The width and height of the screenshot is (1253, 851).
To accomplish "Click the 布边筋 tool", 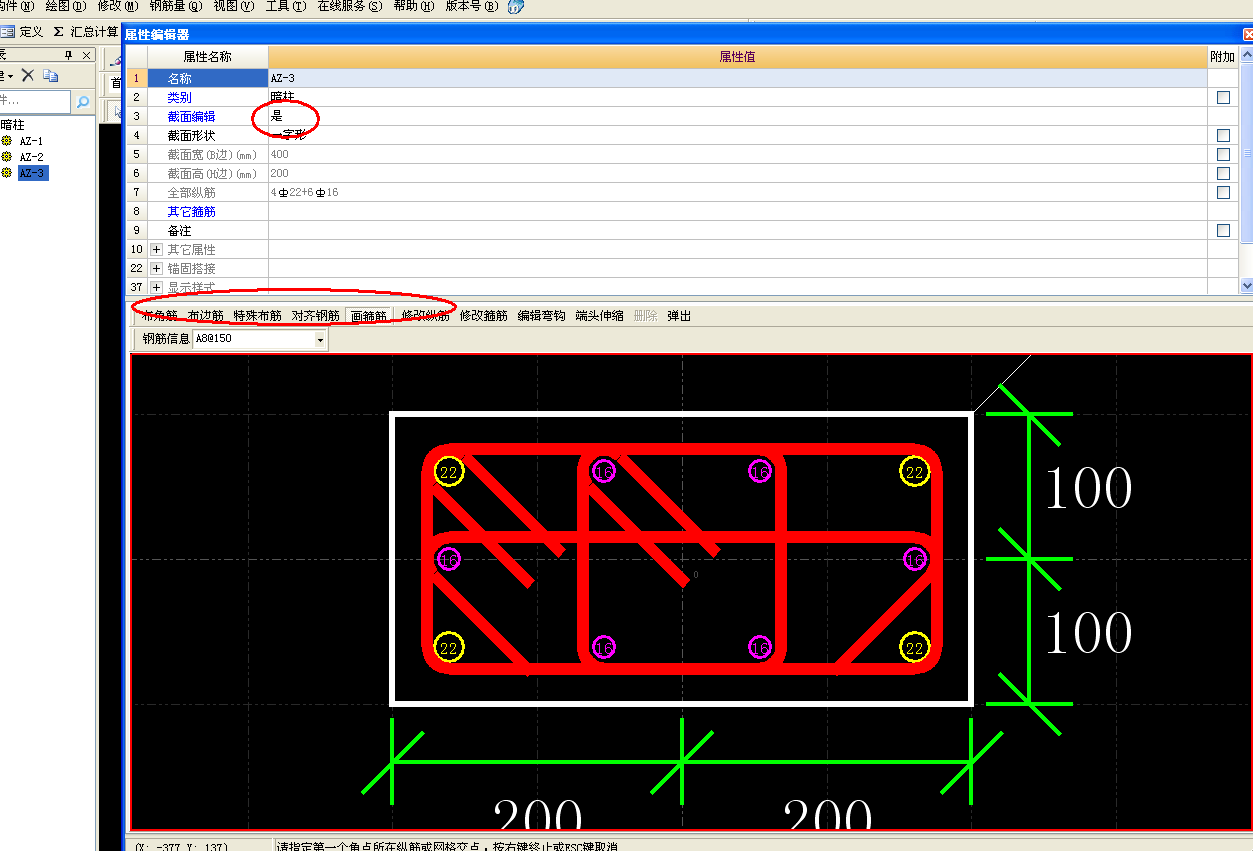I will click(206, 316).
